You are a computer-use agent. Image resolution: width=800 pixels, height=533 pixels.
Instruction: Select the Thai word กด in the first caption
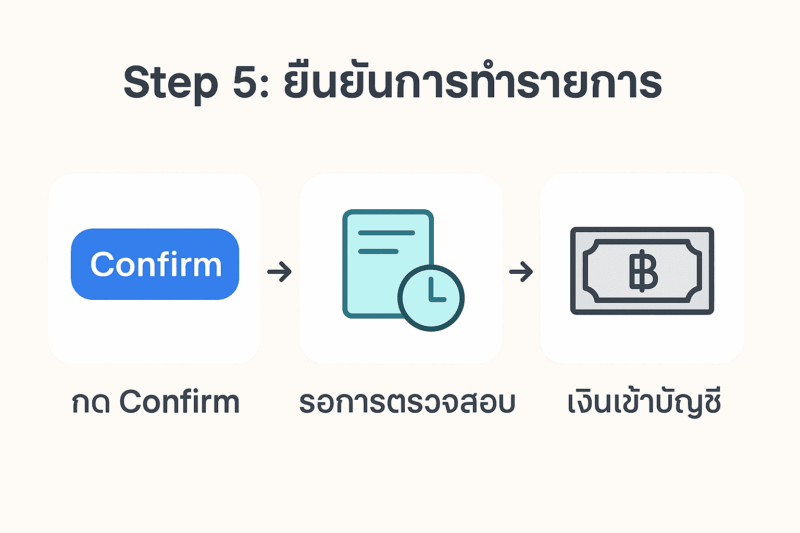[90, 402]
